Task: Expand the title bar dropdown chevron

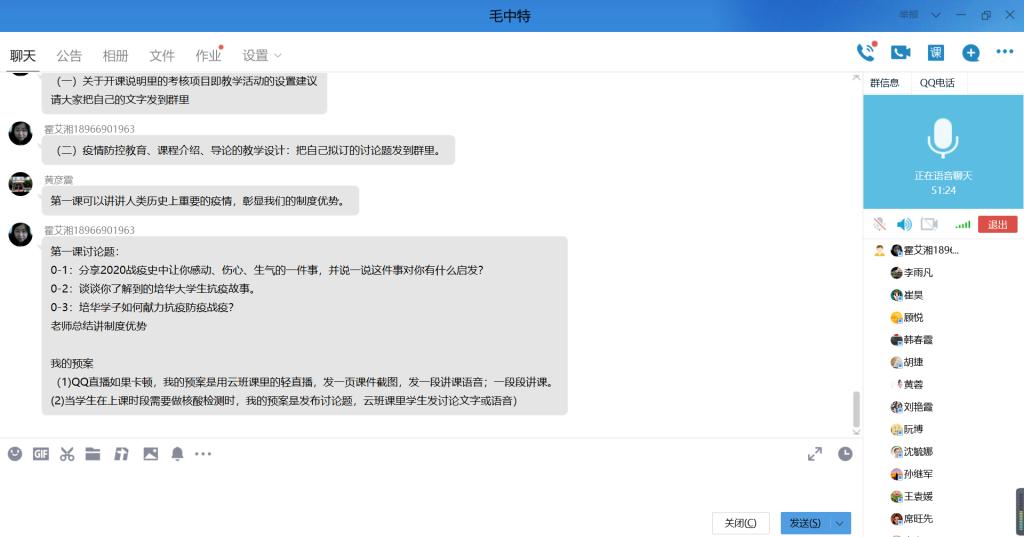Action: pyautogui.click(x=936, y=15)
